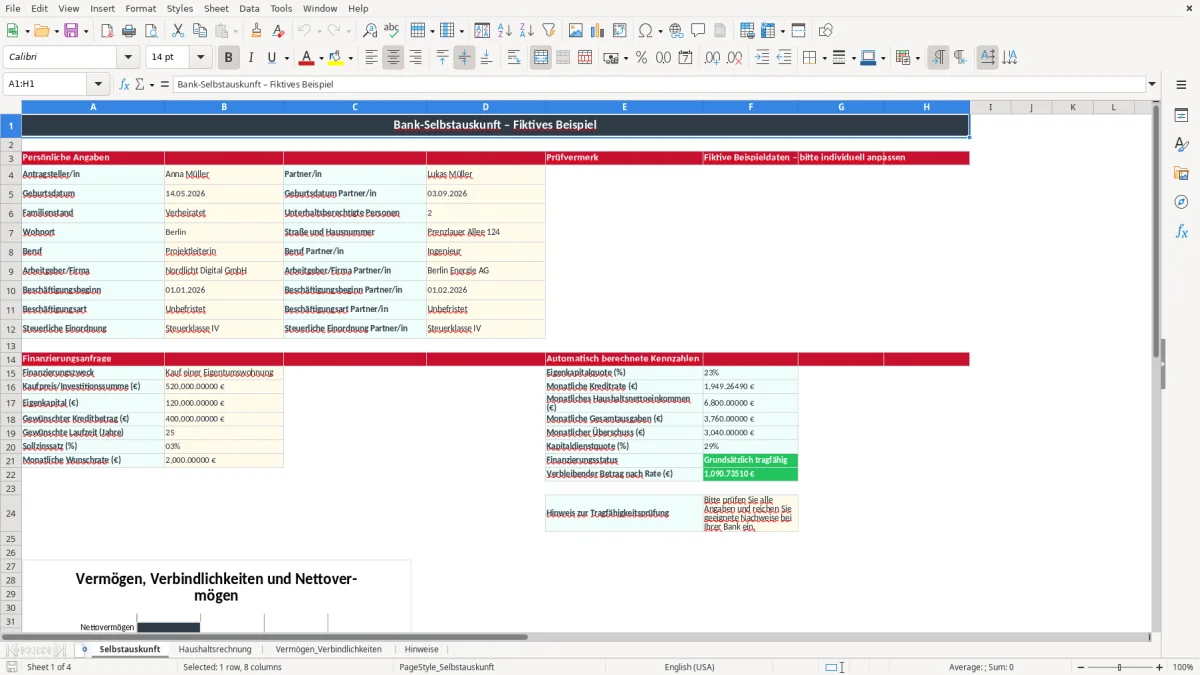Copy the selection to the clipboard
The height and width of the screenshot is (675, 1200).
coord(198,31)
